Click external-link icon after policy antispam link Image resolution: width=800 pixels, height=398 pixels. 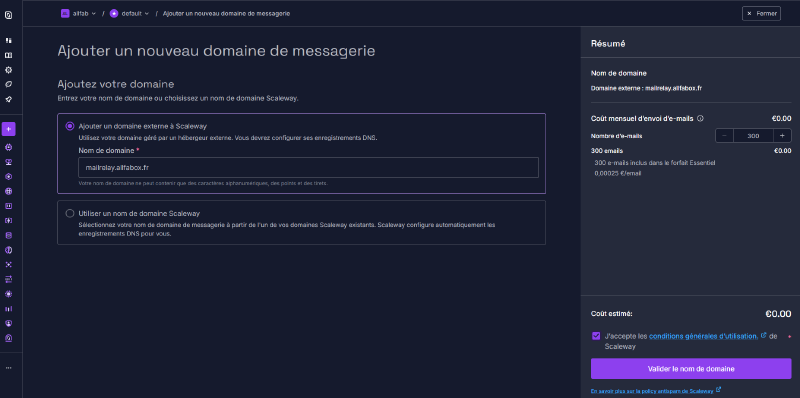718,390
